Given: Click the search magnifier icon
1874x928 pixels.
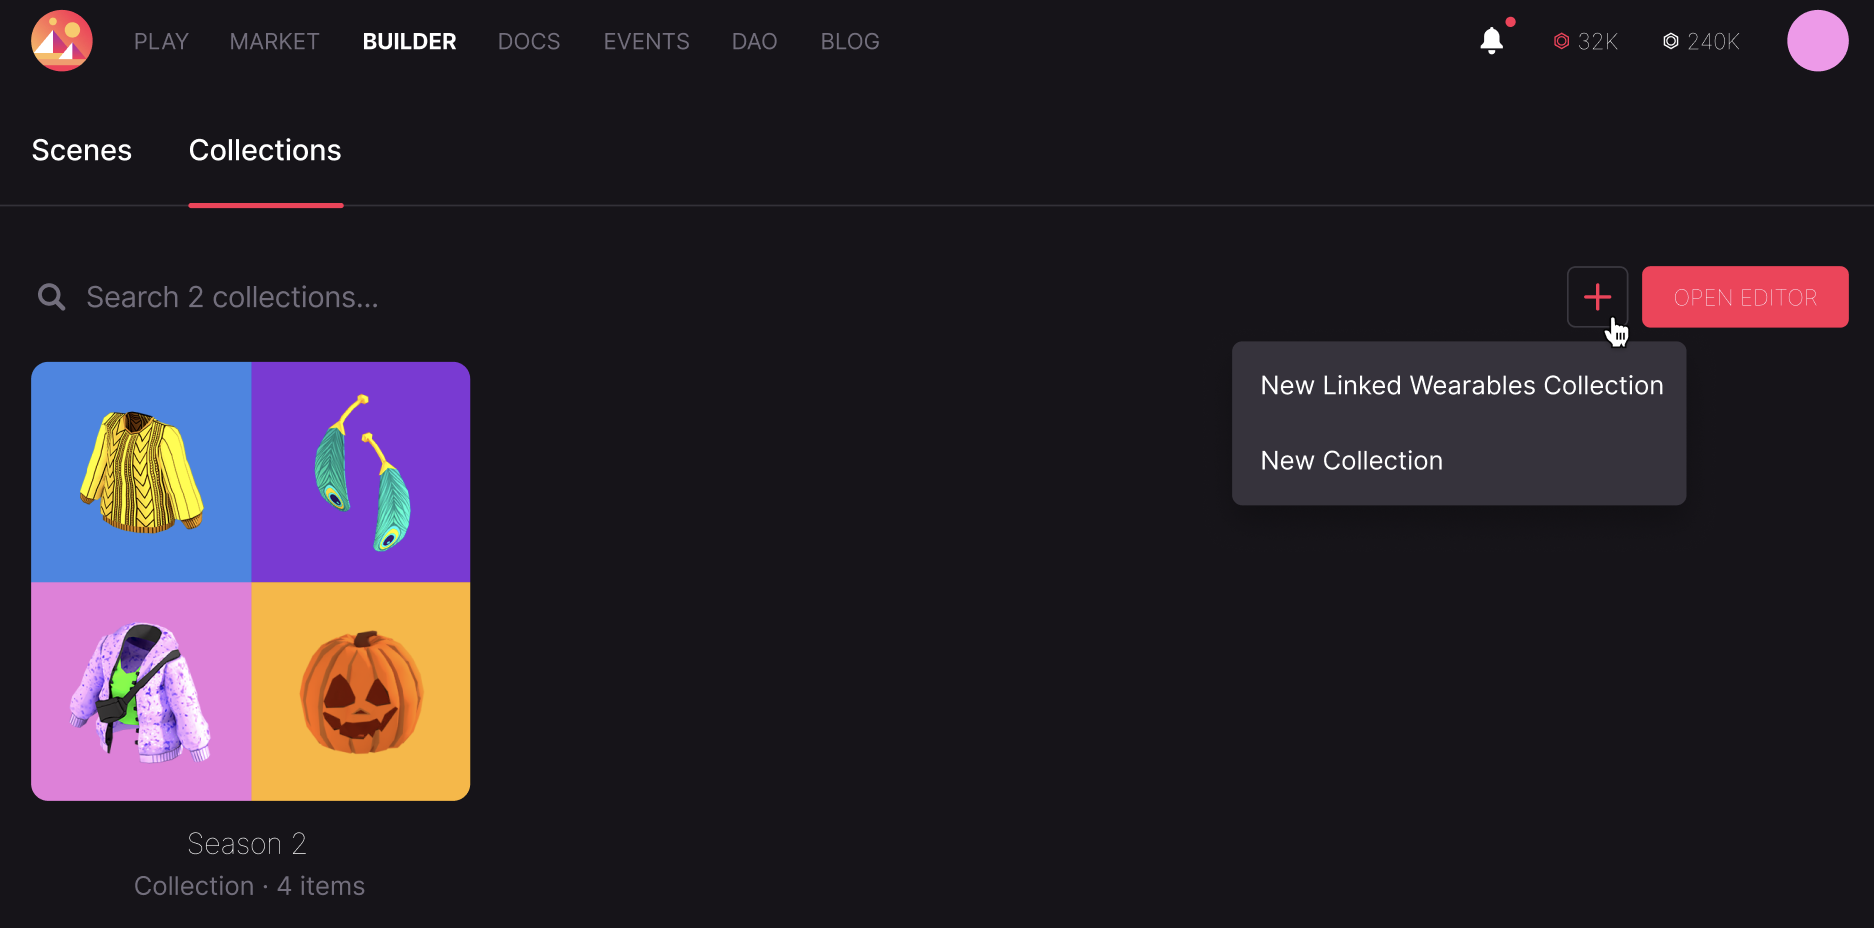Looking at the screenshot, I should (x=51, y=297).
